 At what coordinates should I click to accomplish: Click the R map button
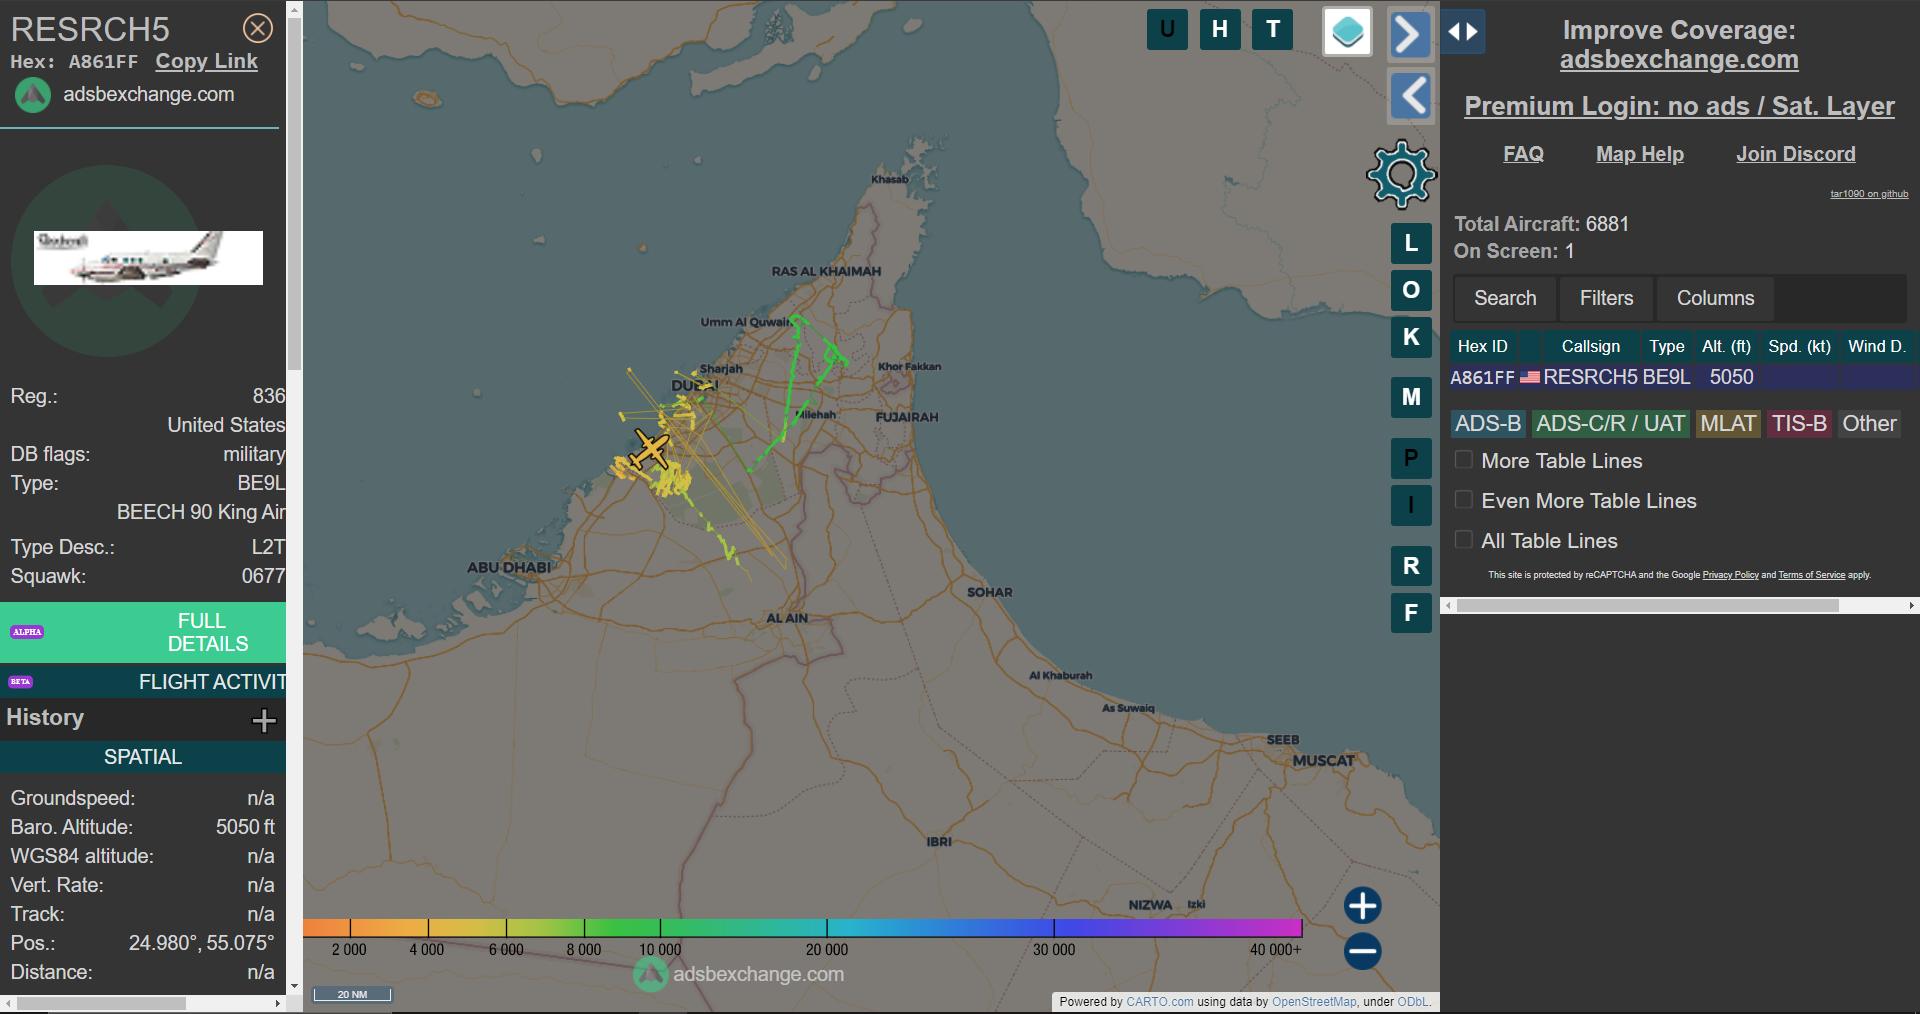point(1411,566)
